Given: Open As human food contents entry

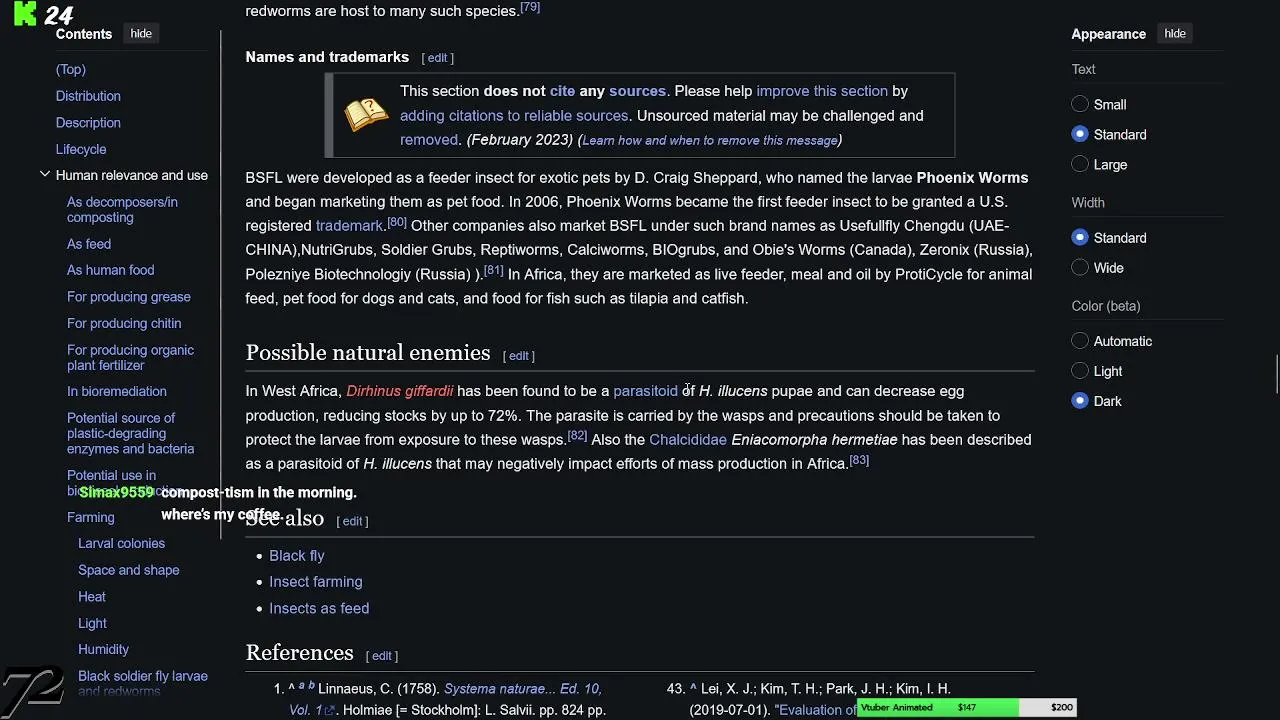Looking at the screenshot, I should (x=110, y=270).
